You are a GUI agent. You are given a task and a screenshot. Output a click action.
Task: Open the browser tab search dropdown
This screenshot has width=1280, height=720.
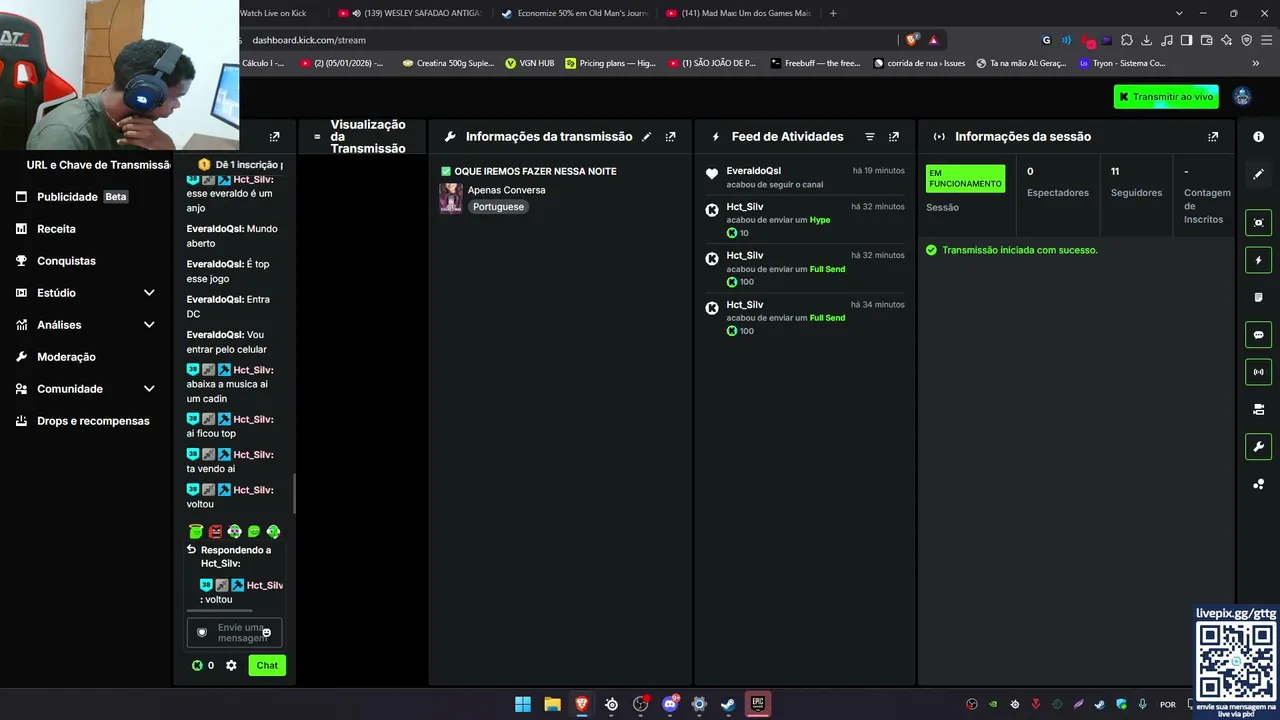tap(1179, 13)
